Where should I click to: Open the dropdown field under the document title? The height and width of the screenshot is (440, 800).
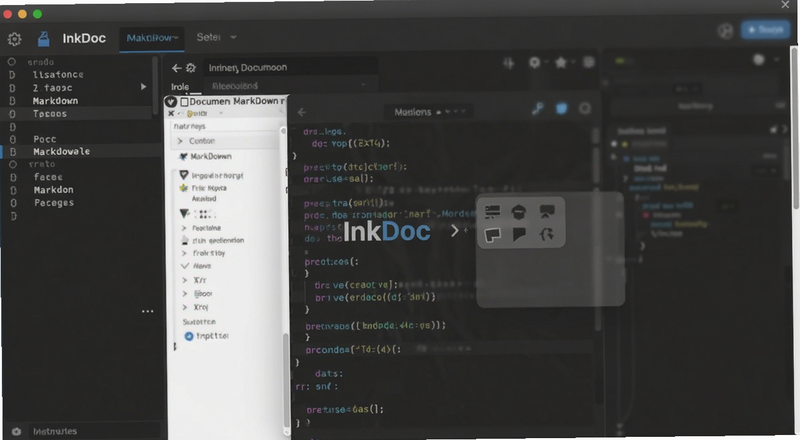pyautogui.click(x=290, y=85)
